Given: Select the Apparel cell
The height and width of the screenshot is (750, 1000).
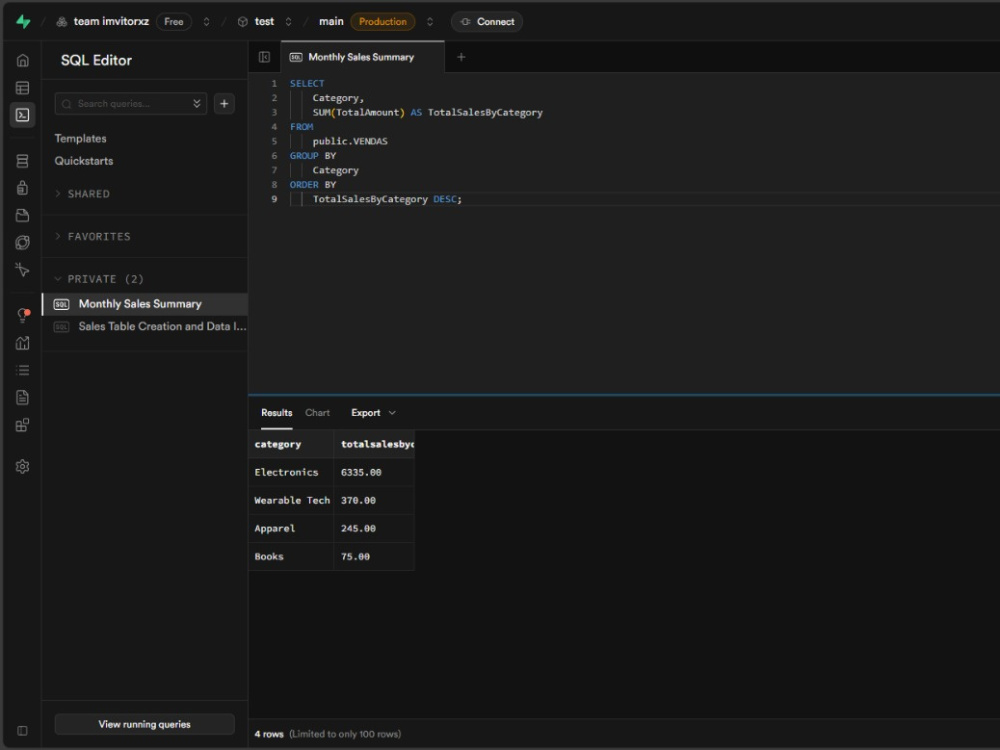Looking at the screenshot, I should coord(291,528).
